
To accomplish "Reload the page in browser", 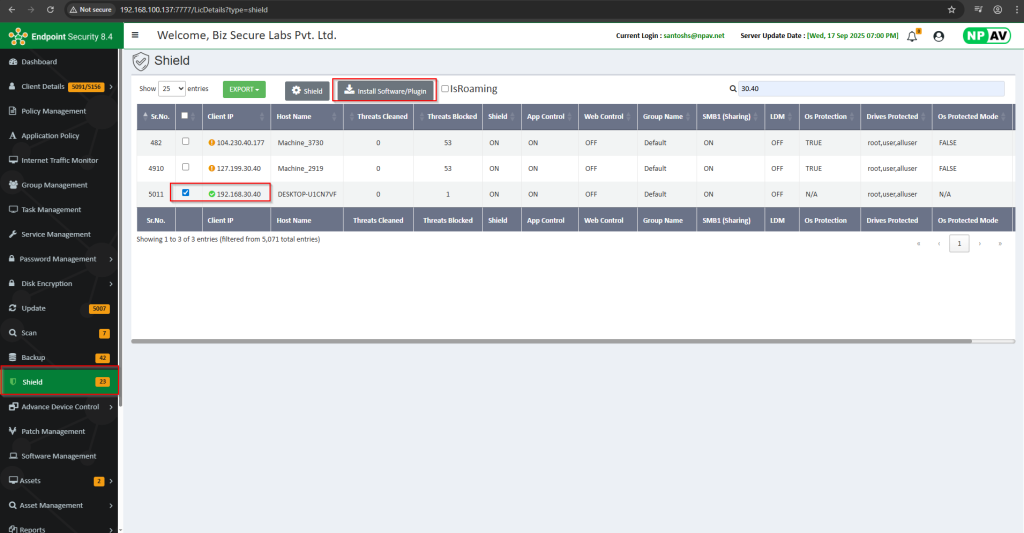I will point(50,9).
